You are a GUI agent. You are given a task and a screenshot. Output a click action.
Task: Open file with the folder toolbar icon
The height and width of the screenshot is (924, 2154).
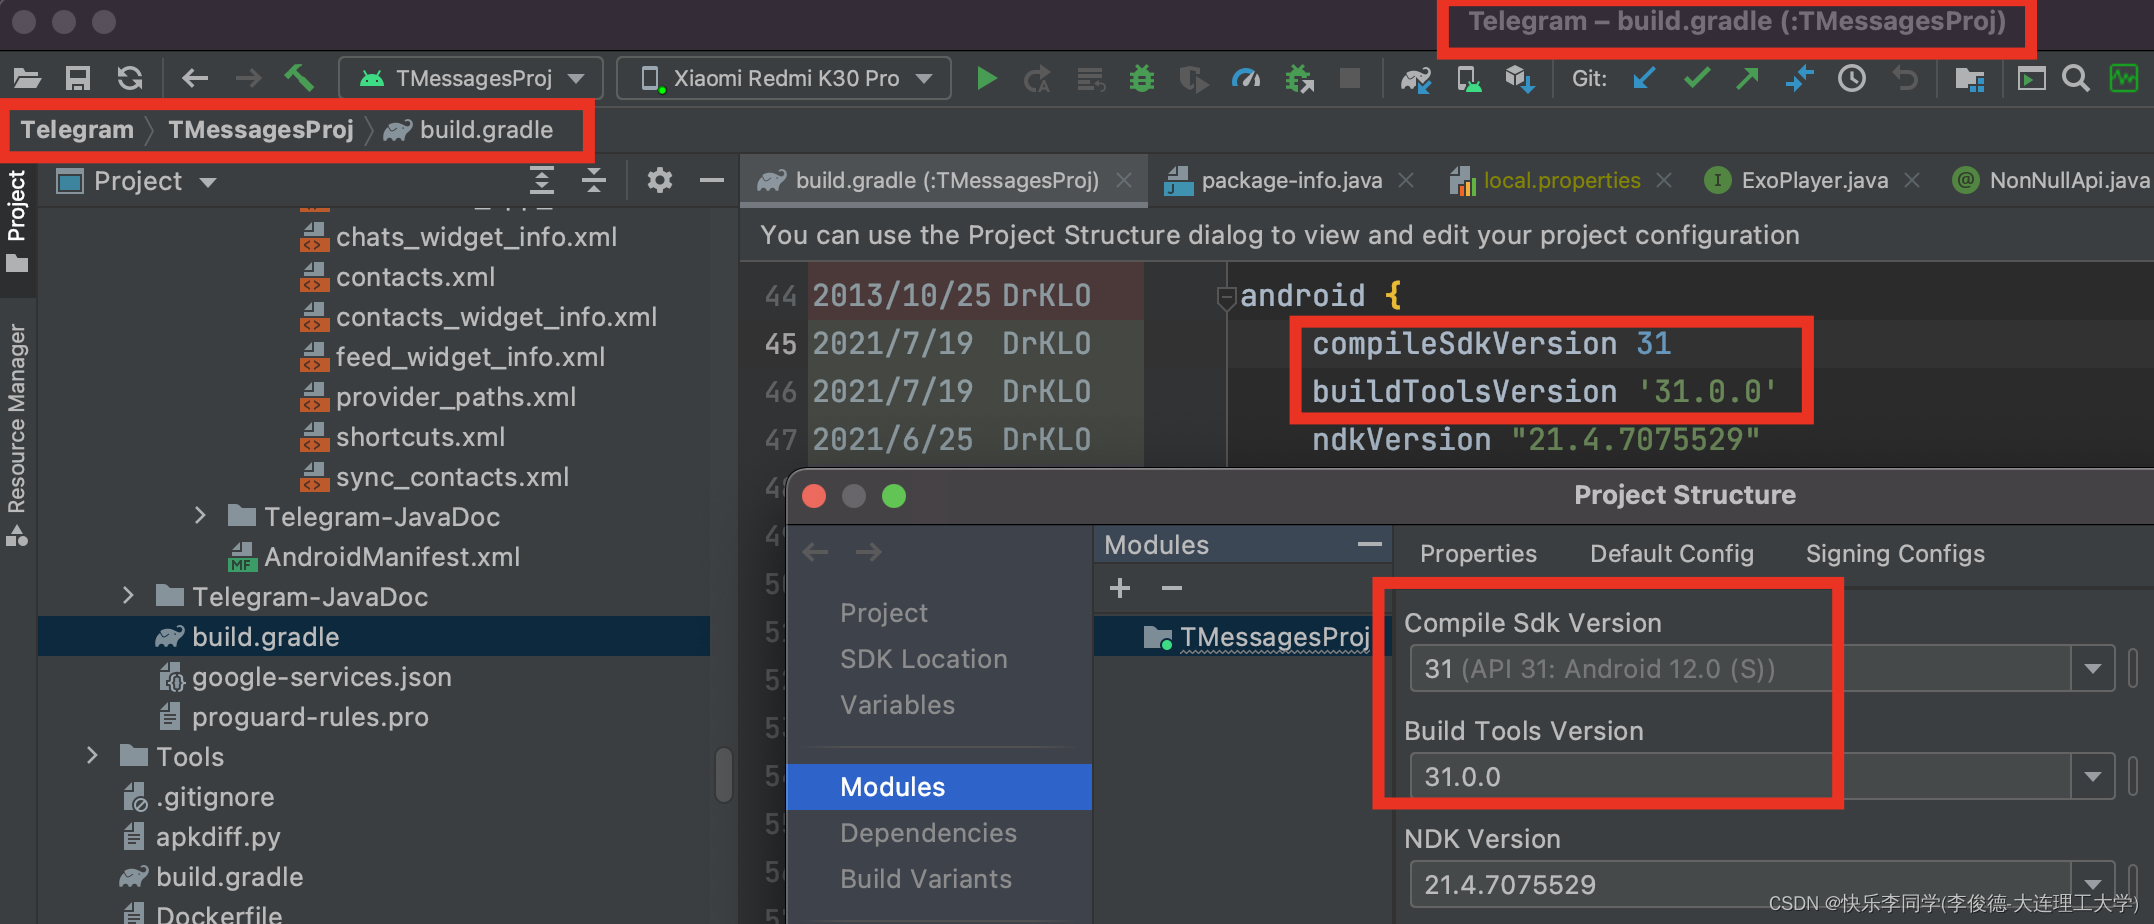[x=27, y=78]
